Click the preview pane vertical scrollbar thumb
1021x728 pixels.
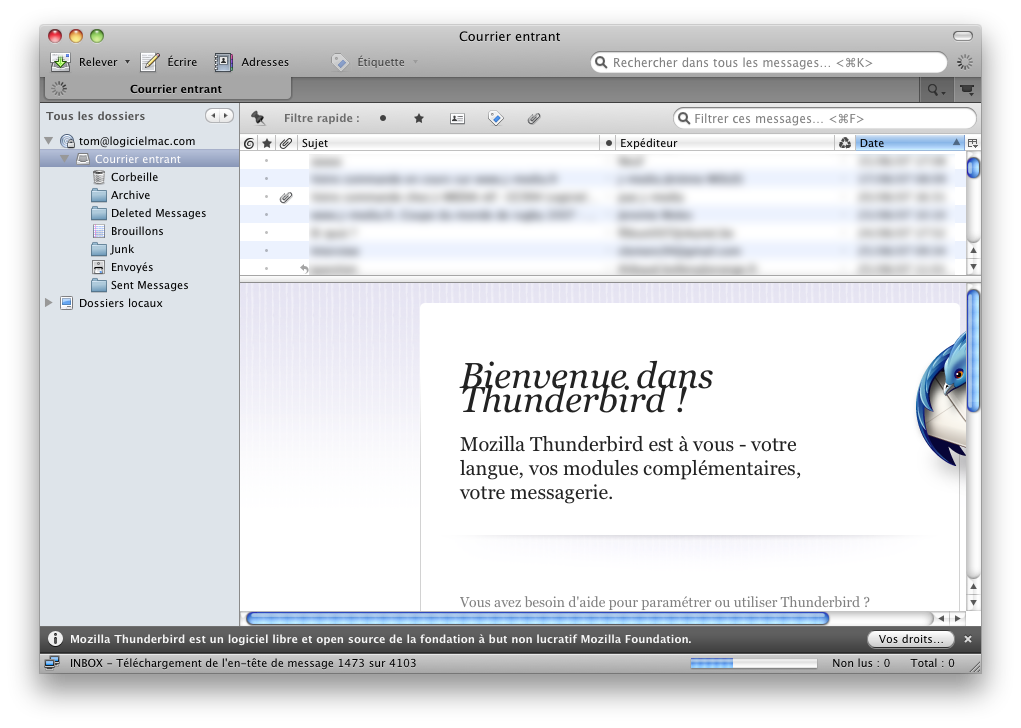point(973,350)
